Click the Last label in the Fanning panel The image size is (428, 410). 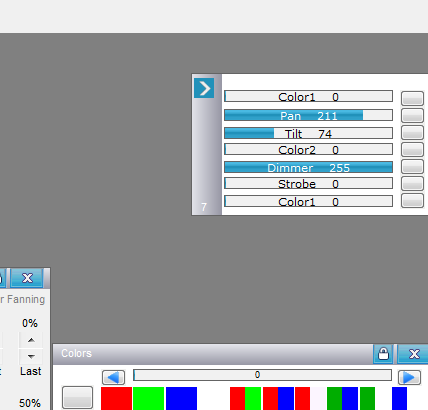click(x=31, y=371)
